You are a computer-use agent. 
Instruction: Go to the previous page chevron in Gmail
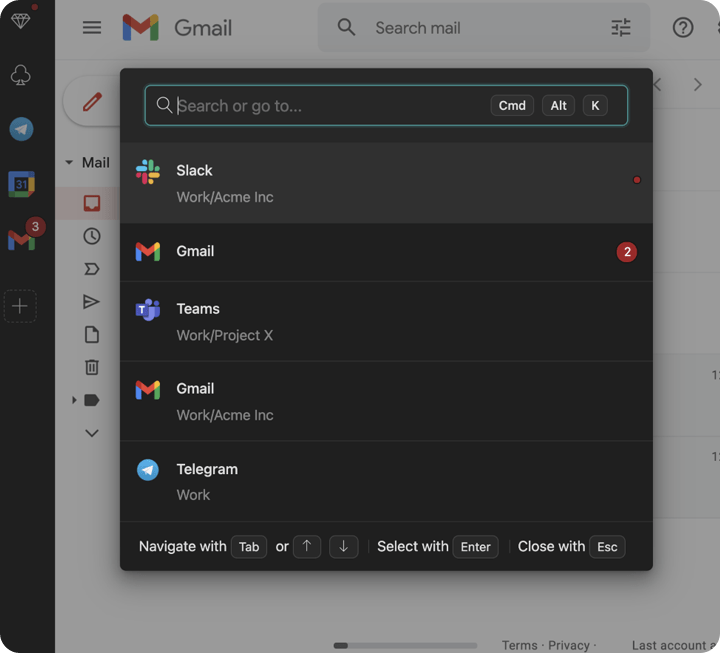[658, 84]
